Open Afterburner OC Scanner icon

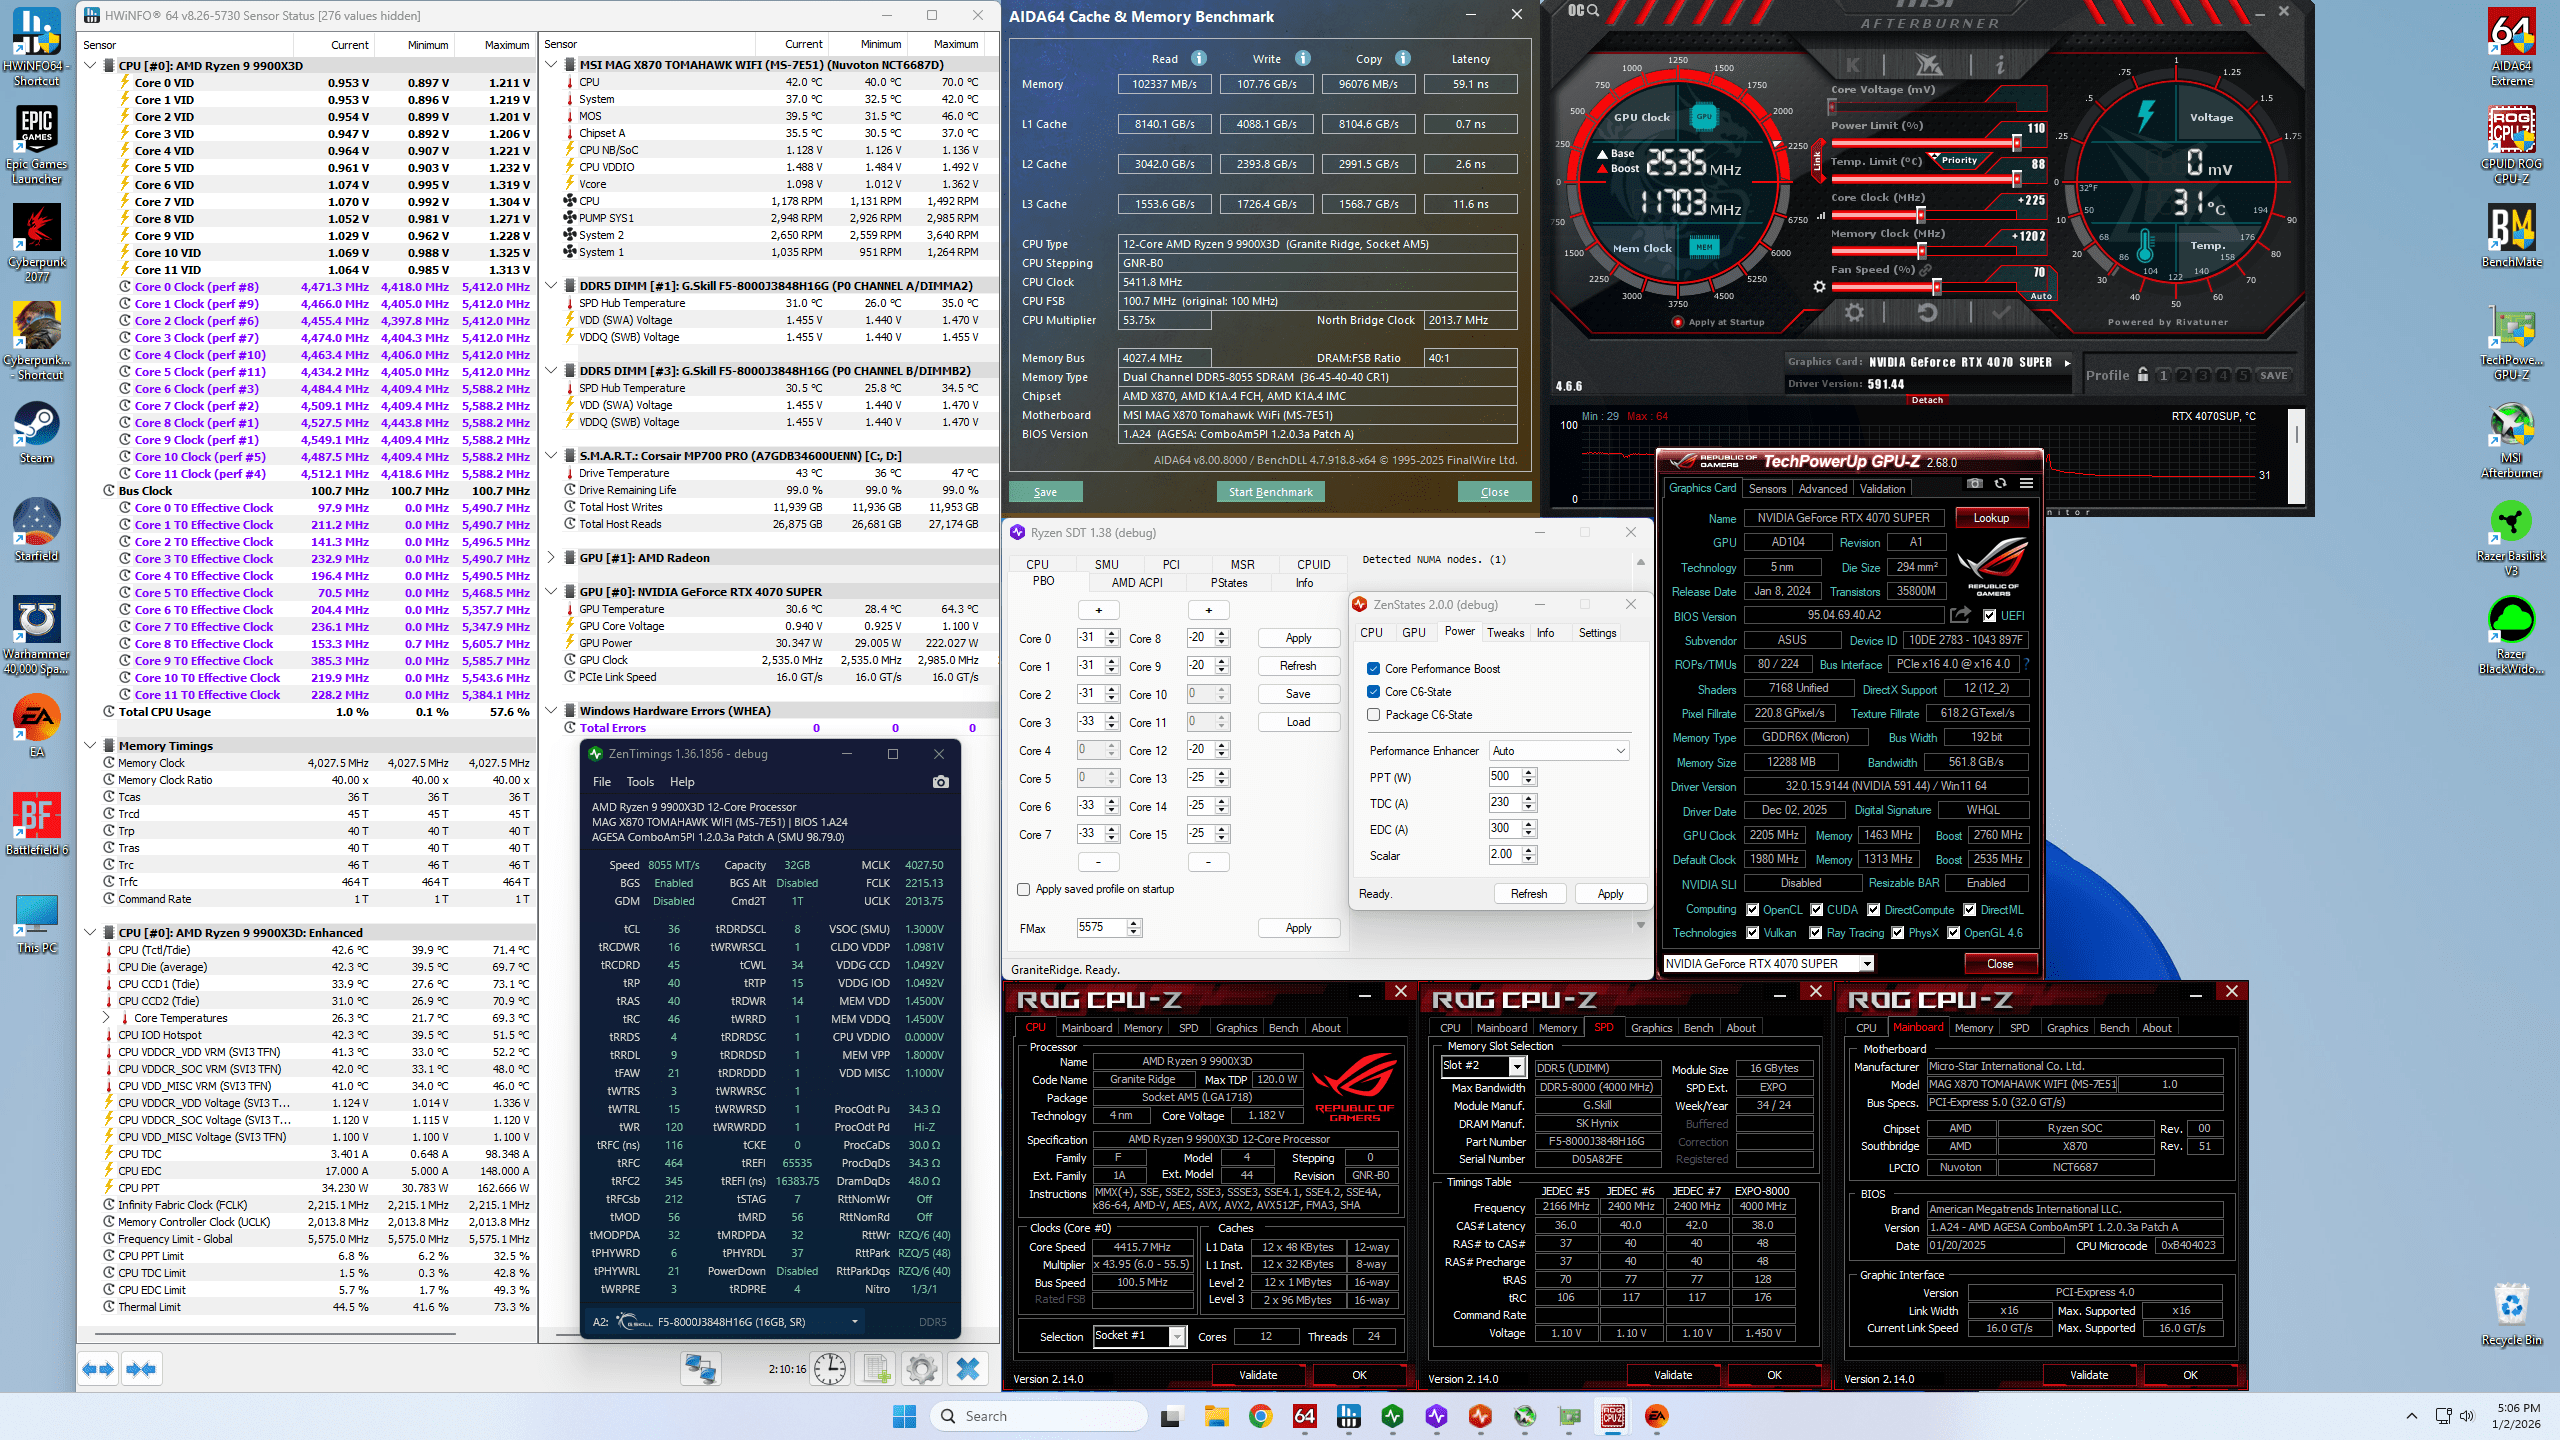(x=1583, y=10)
